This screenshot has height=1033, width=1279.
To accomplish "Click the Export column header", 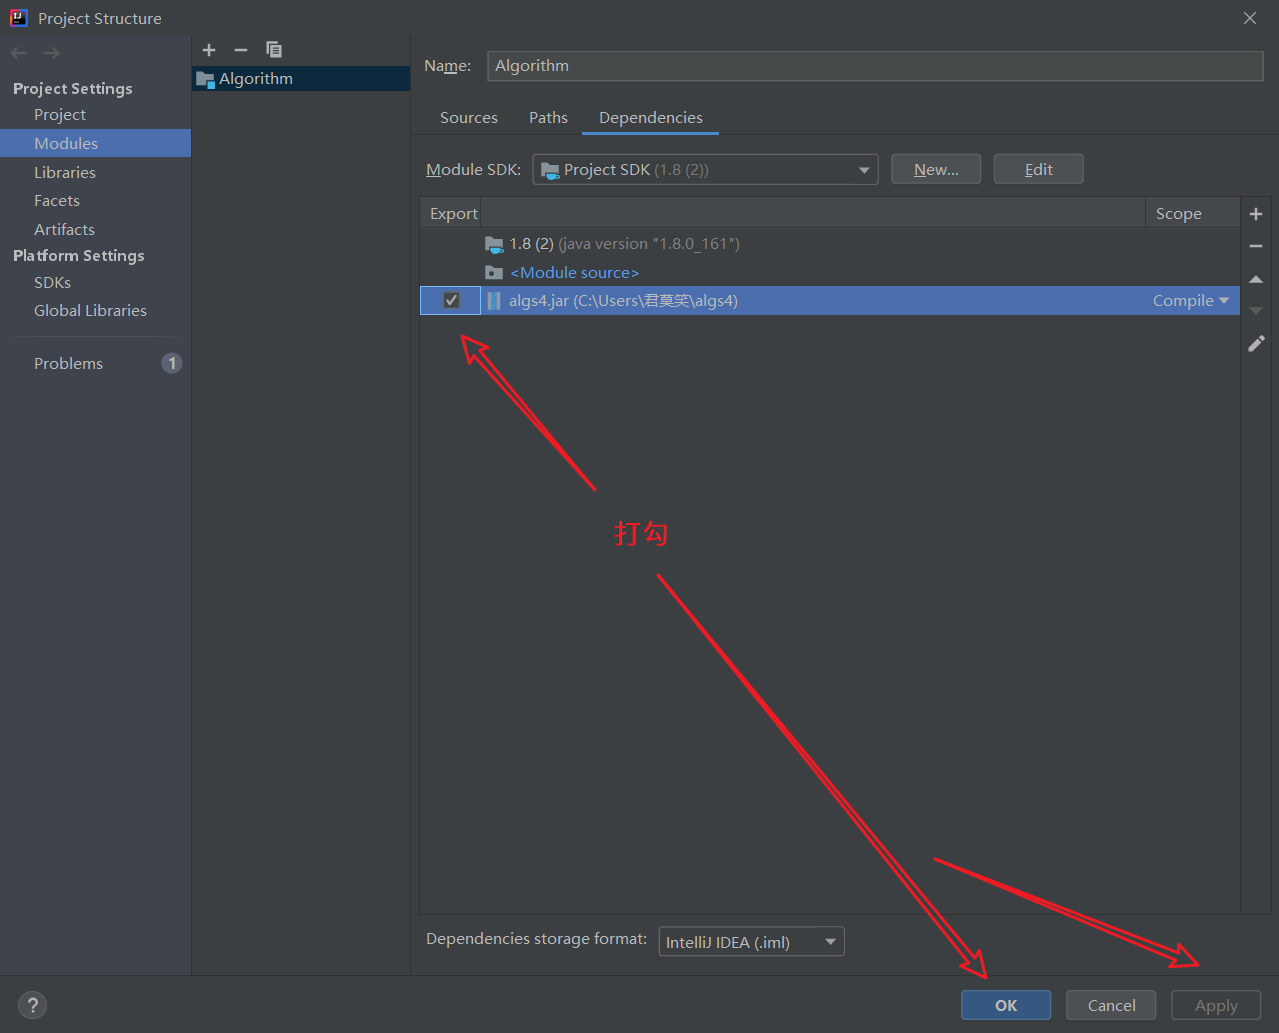I will pyautogui.click(x=453, y=214).
